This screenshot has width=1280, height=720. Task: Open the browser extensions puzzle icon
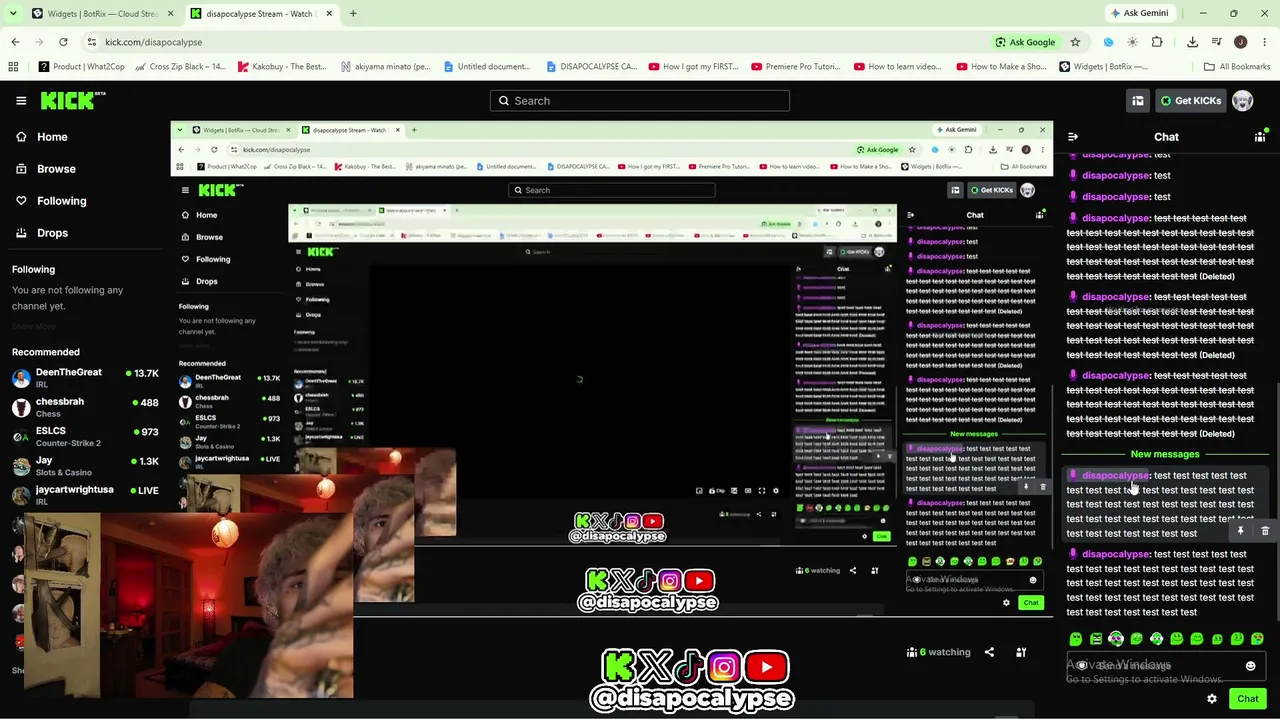(1157, 42)
